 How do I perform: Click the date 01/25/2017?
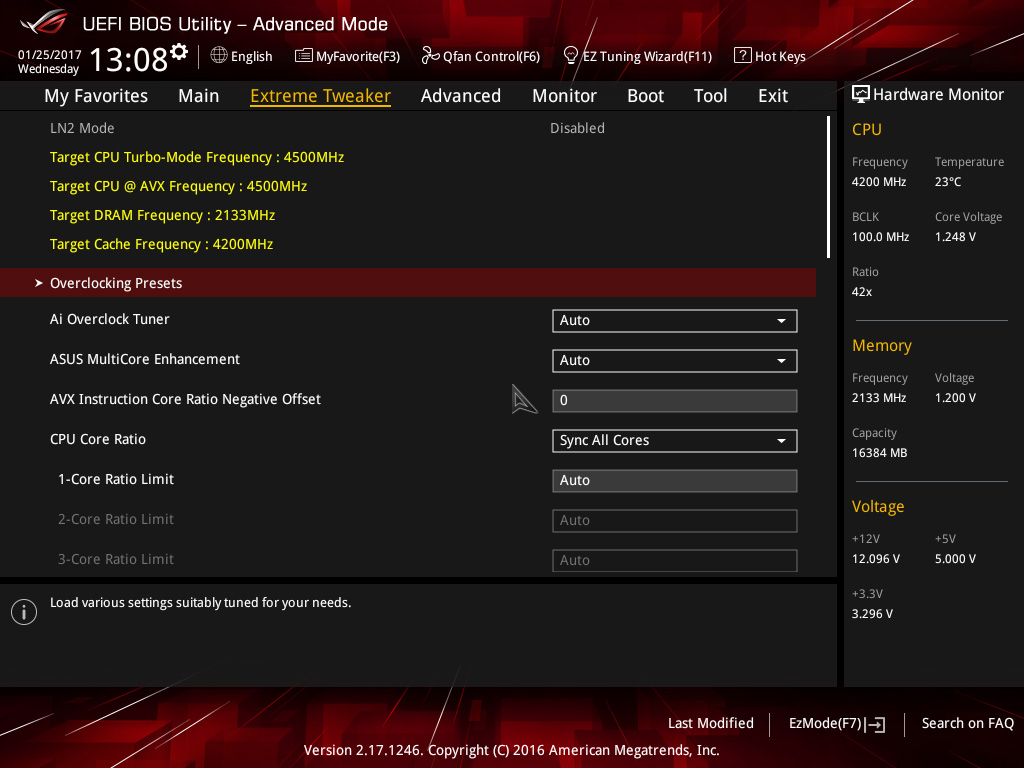point(50,55)
